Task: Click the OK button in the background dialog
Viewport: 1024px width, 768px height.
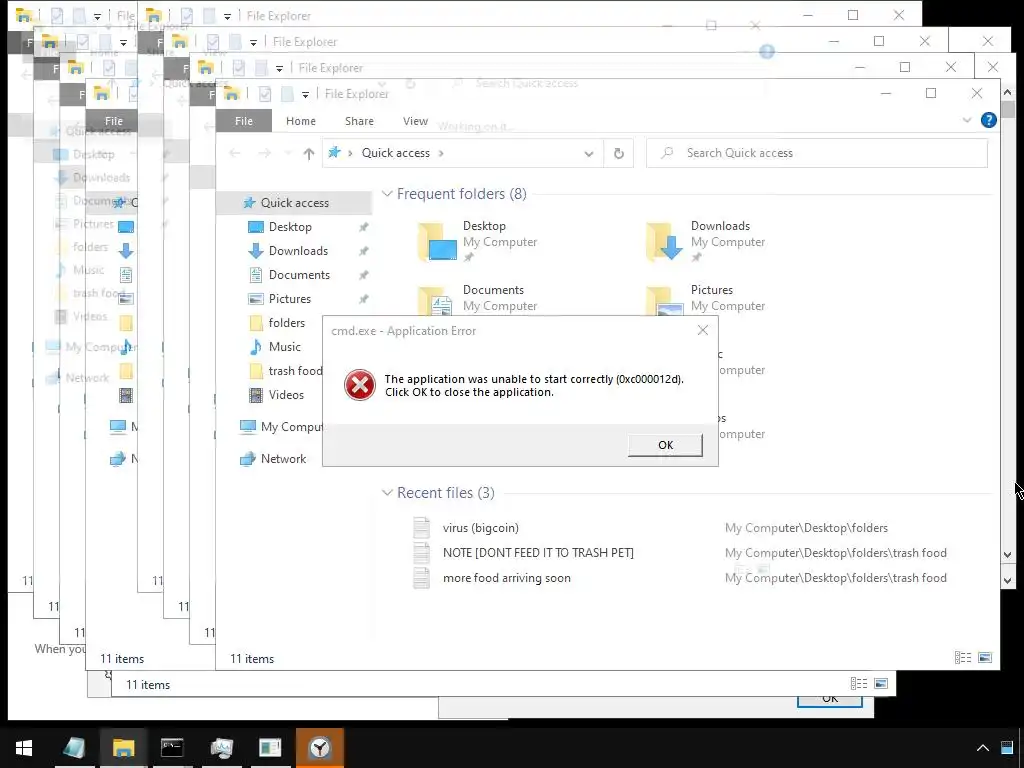Action: pyautogui.click(x=829, y=701)
